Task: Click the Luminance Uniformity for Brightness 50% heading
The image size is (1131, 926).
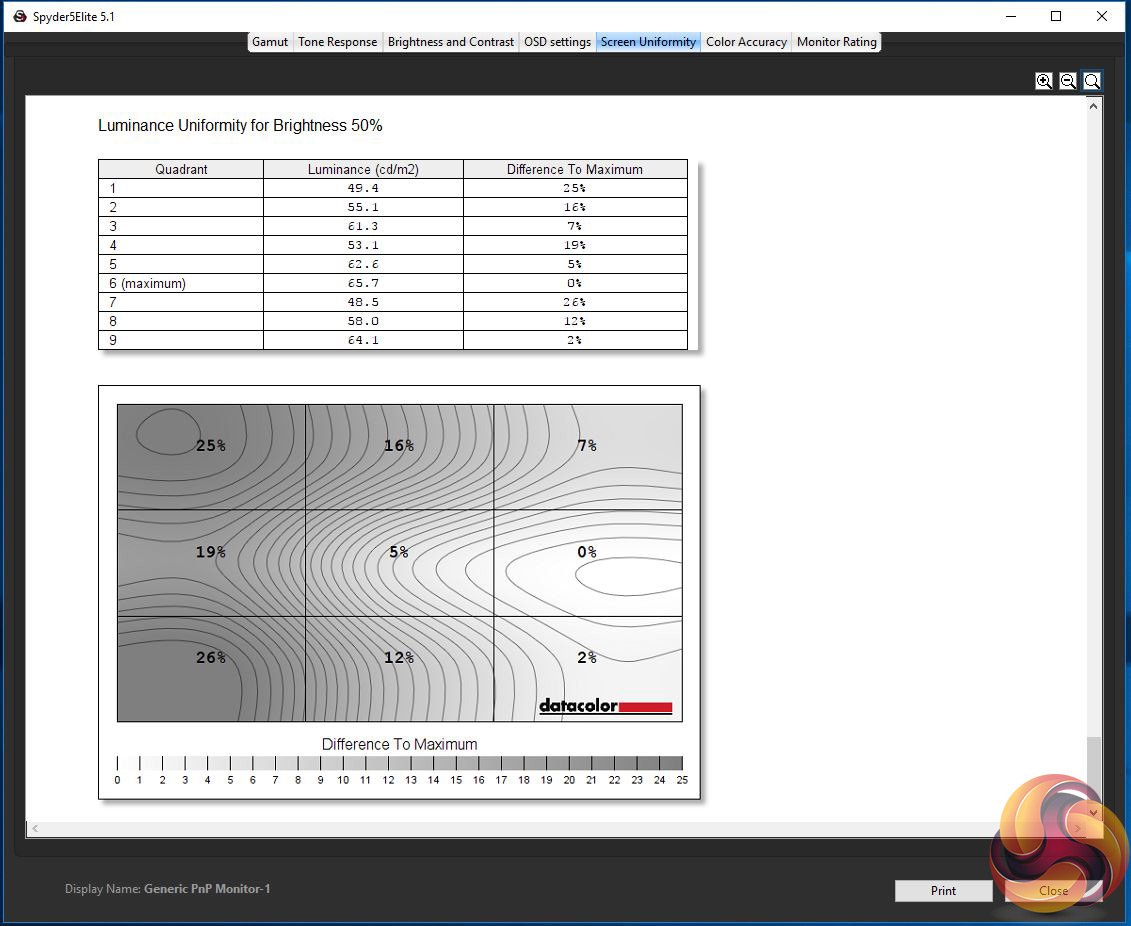Action: [x=240, y=125]
